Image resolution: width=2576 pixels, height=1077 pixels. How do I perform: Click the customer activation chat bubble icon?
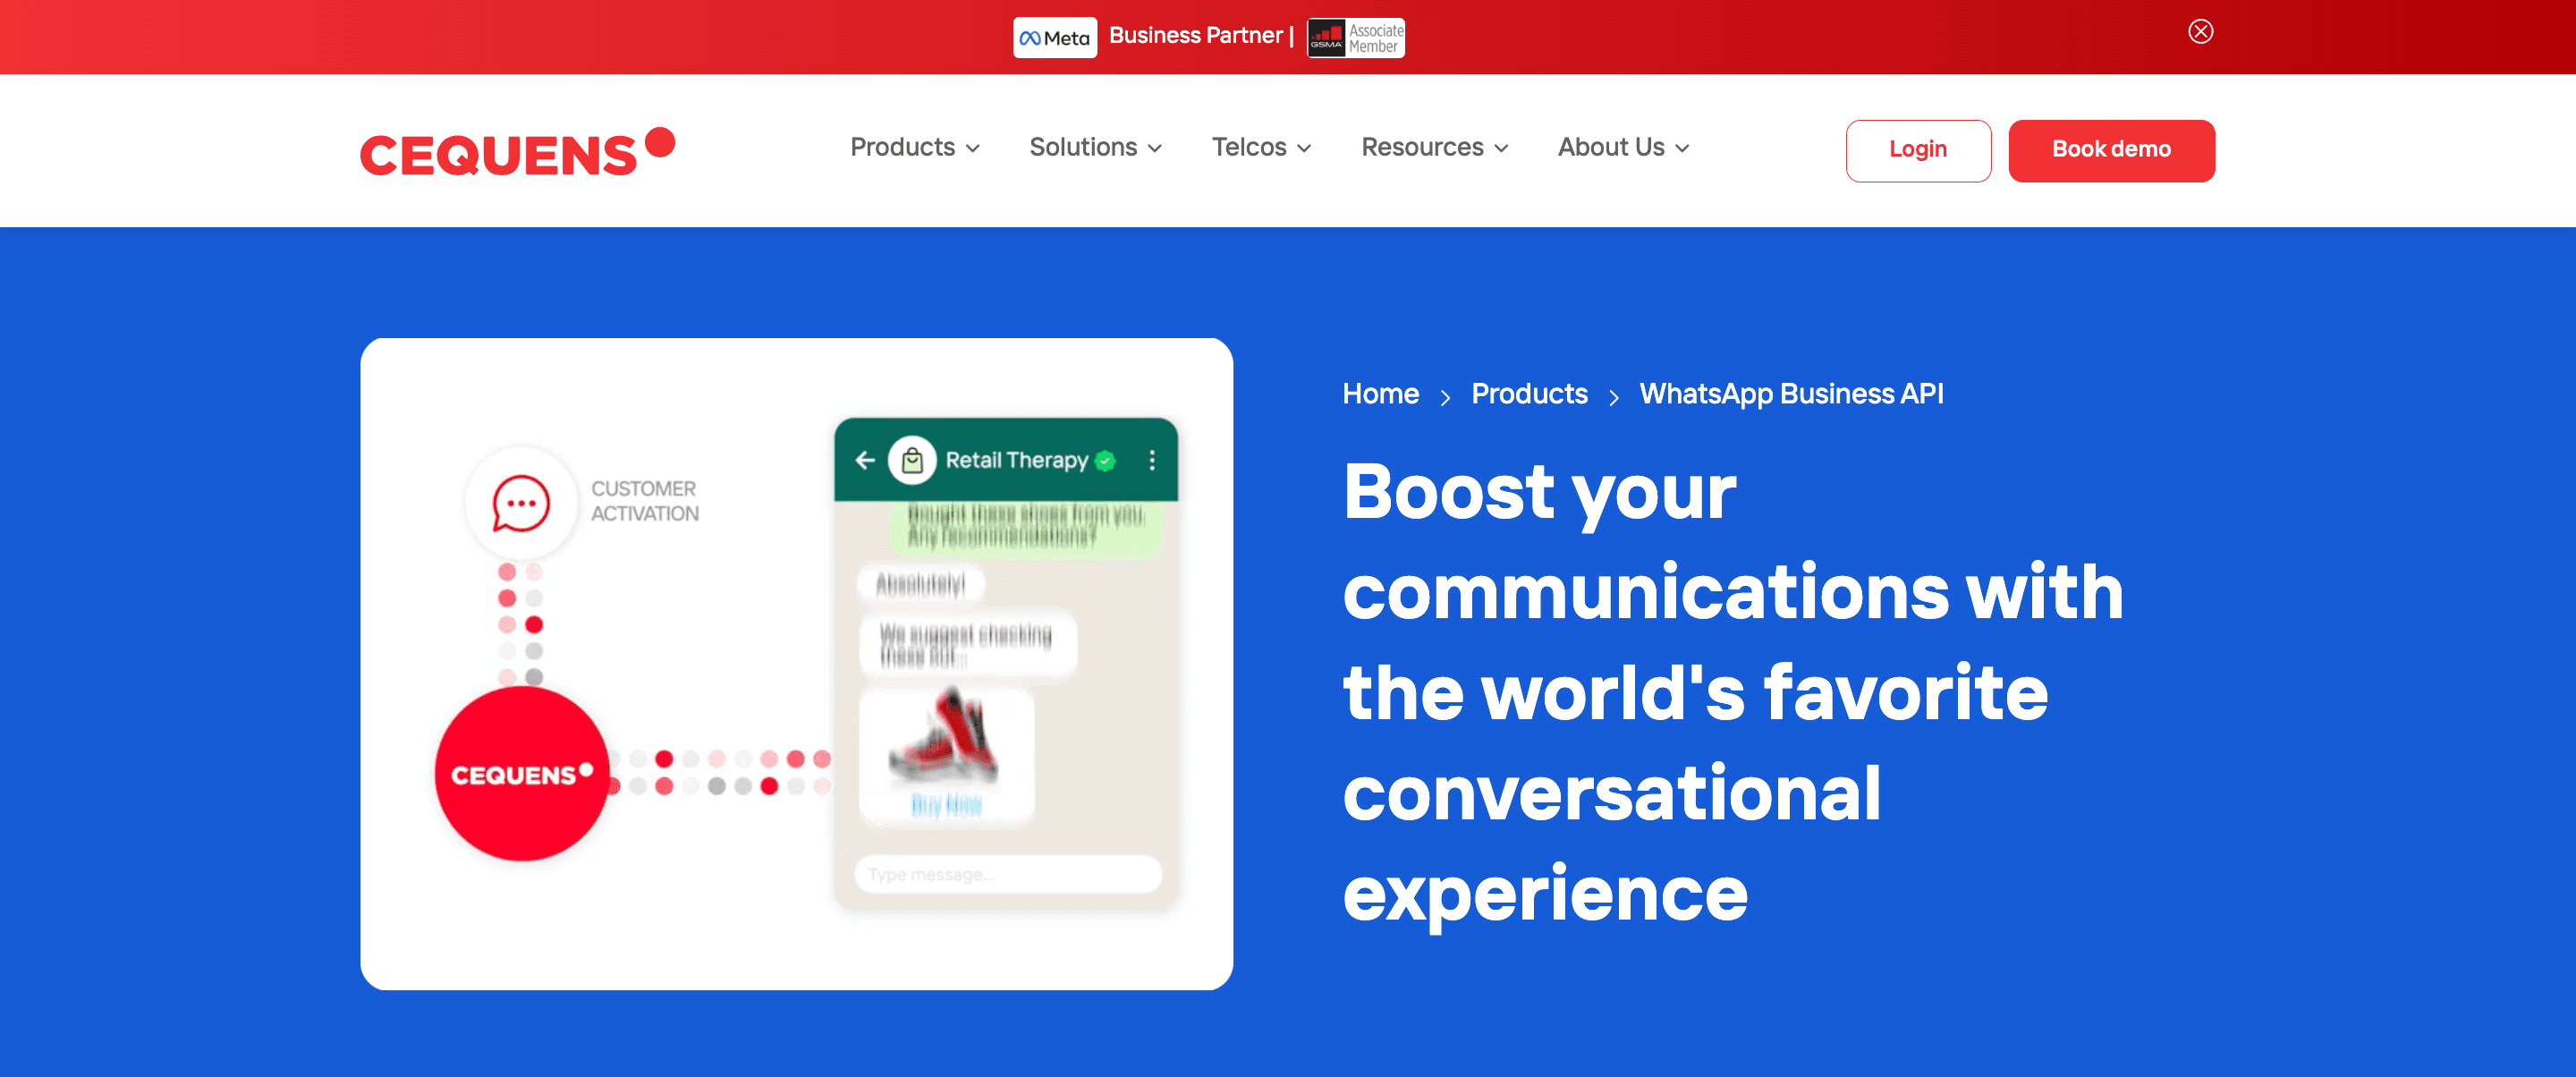pyautogui.click(x=520, y=503)
